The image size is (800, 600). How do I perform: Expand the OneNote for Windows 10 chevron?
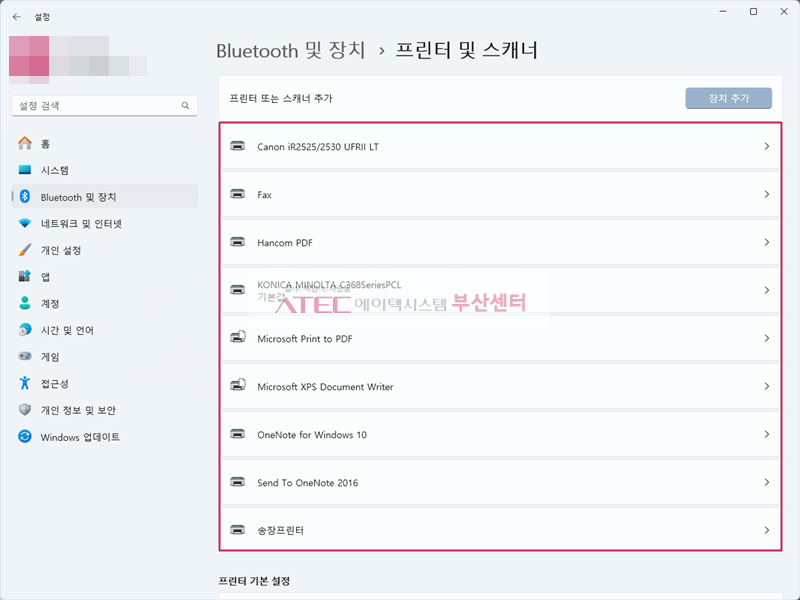tap(766, 434)
